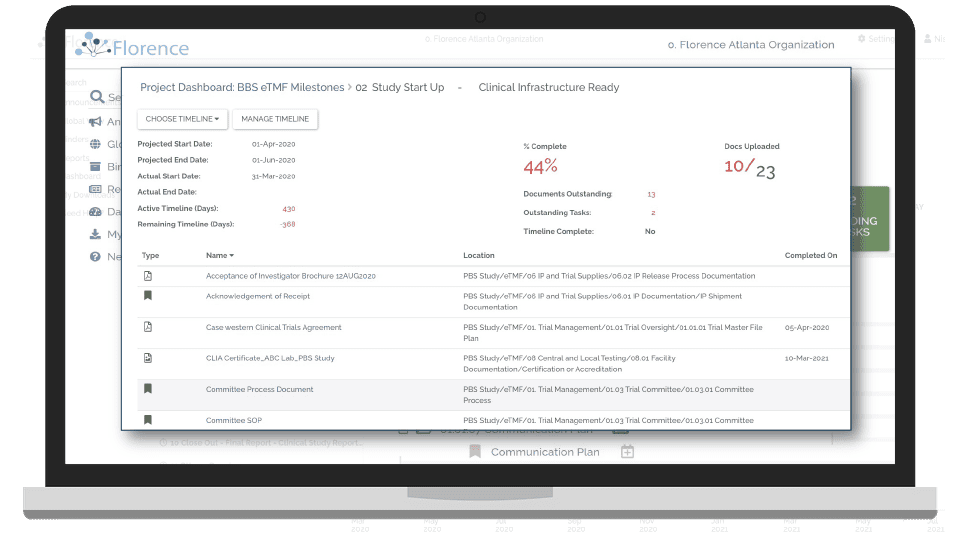The image size is (960, 540).
Task: Click placeholder bookmark icon for Acknowledgement of Receipt
Action: [148, 296]
